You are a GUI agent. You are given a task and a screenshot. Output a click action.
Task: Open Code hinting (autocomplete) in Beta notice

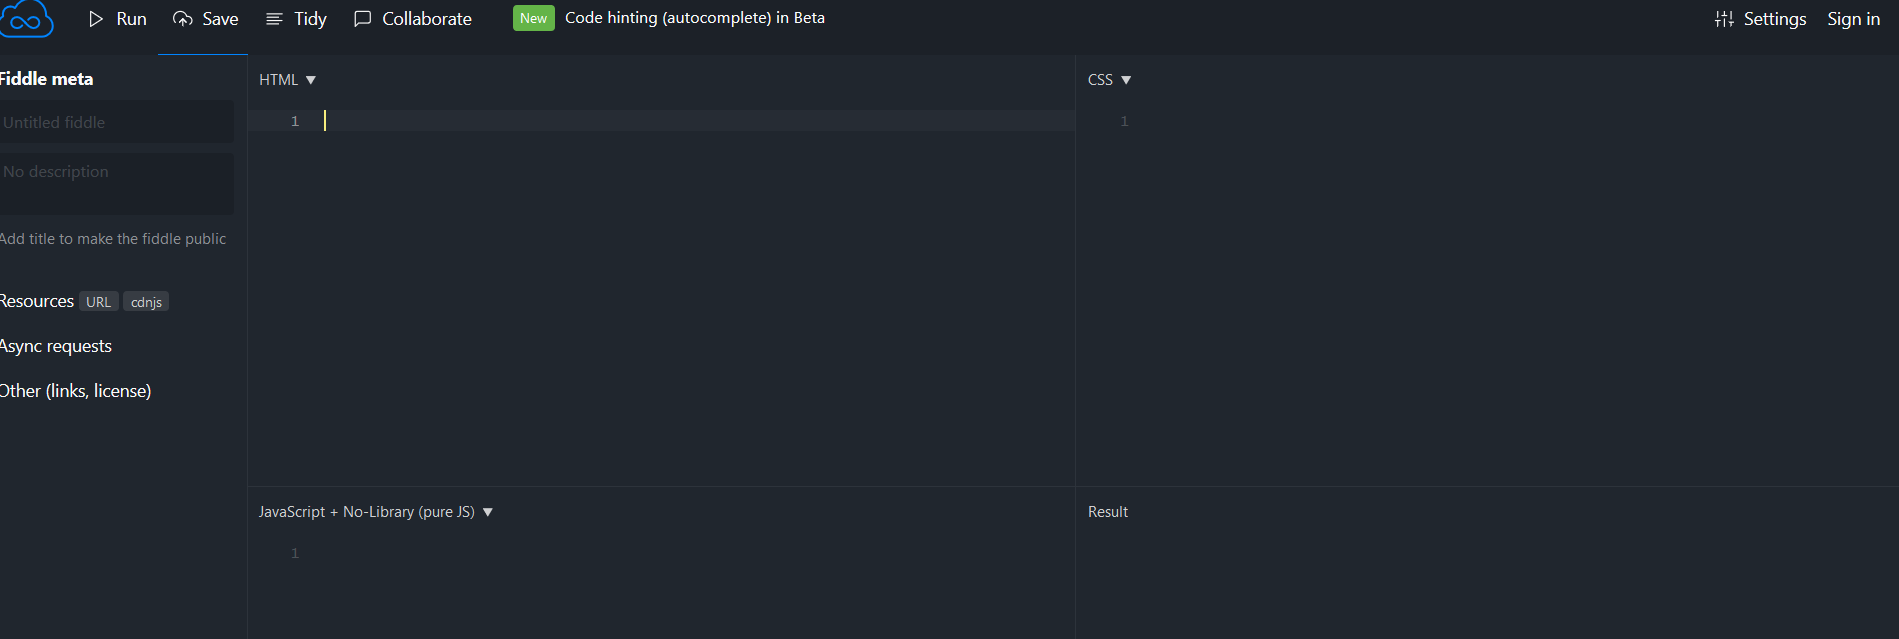click(x=695, y=18)
